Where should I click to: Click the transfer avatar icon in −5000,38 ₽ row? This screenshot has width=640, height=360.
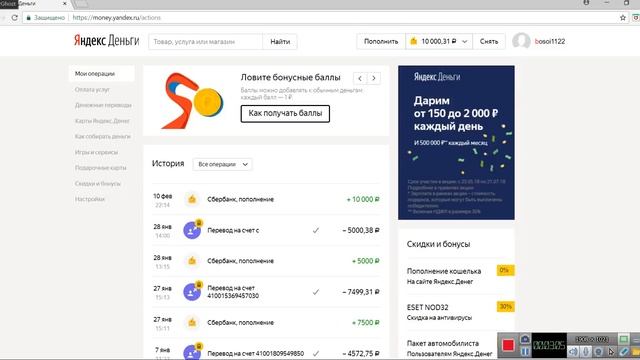(192, 230)
